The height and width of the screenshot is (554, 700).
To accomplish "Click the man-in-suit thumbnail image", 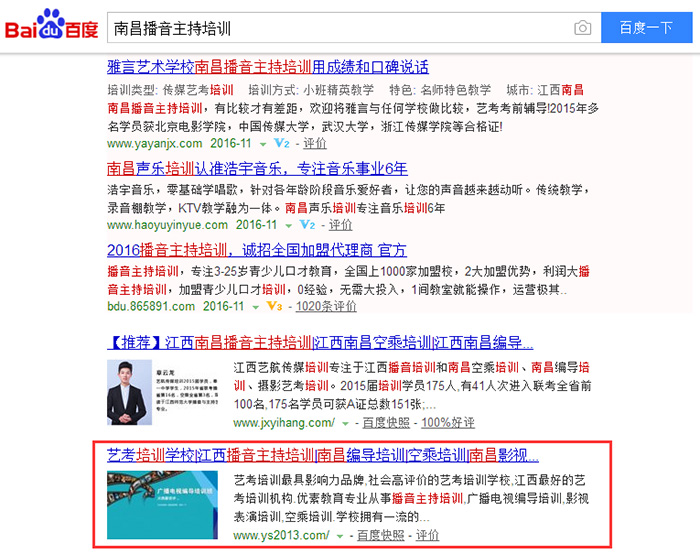I will pos(129,392).
